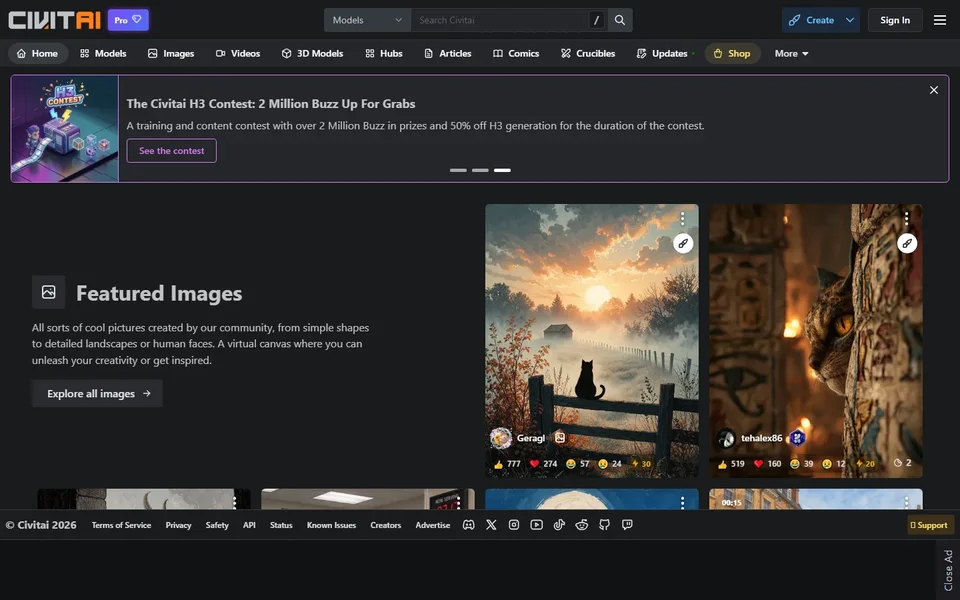Like tehalex86's image with thumbs up 519
This screenshot has height=600, width=960.
point(731,463)
